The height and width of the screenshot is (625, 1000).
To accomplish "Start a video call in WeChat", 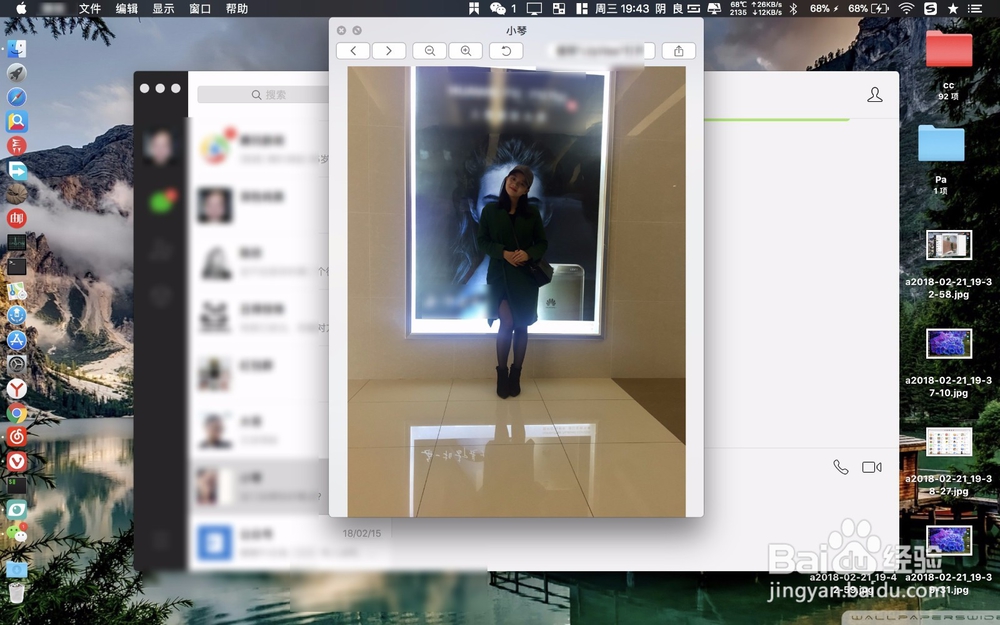I will [x=871, y=467].
